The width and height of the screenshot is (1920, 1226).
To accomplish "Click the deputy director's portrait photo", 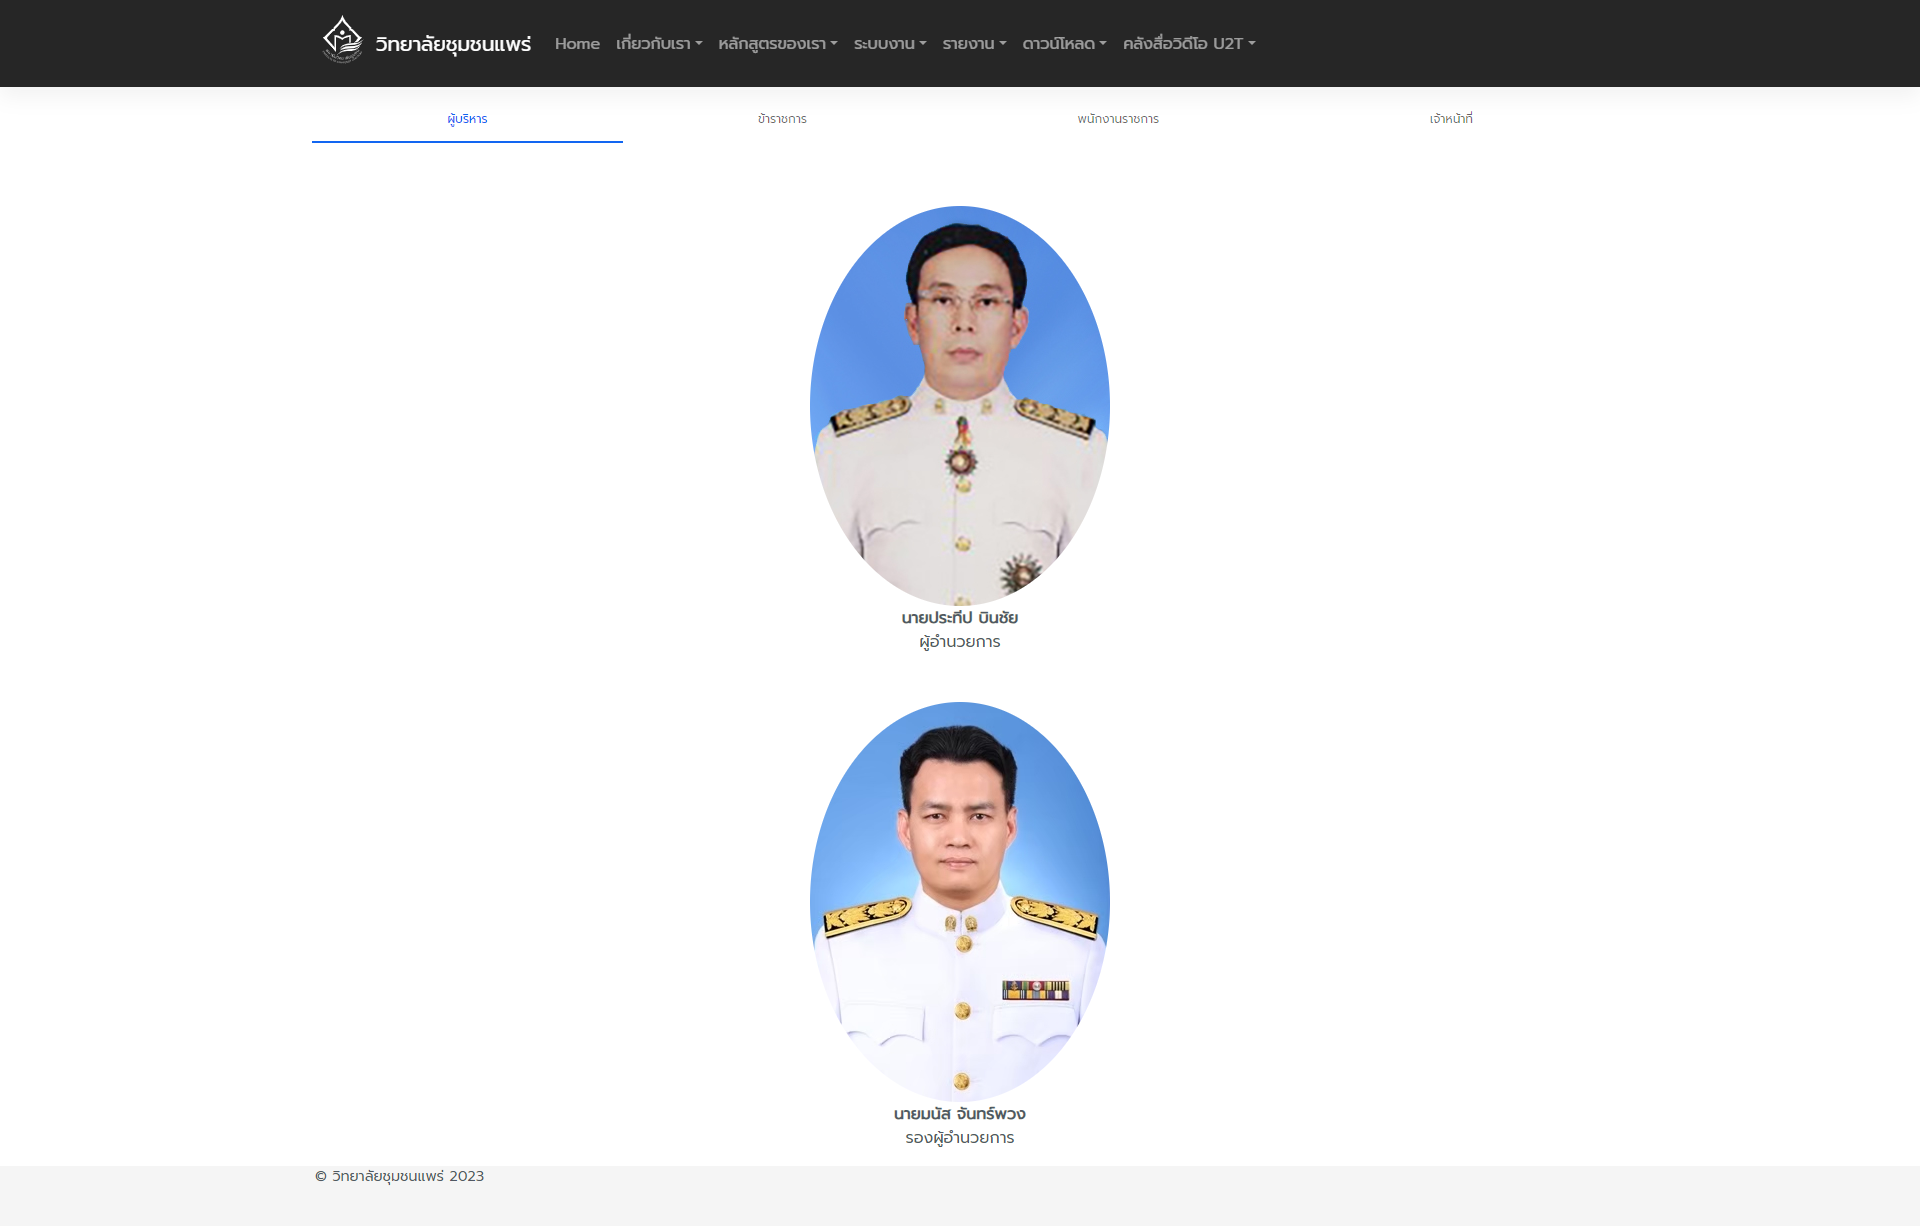I will (960, 900).
